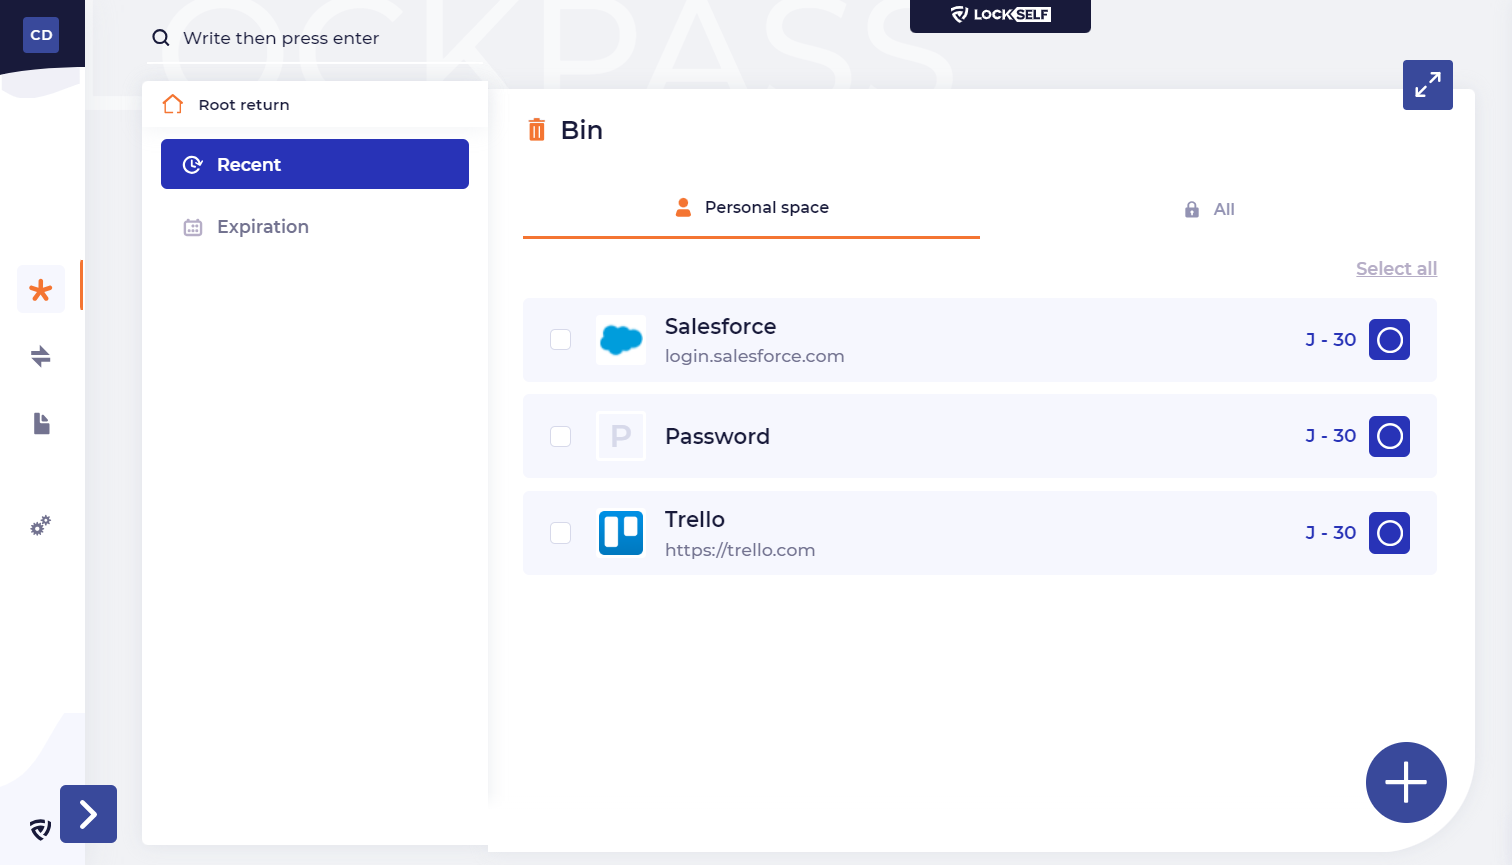Image resolution: width=1512 pixels, height=865 pixels.
Task: Click the Password row circle action button
Action: [x=1389, y=436]
